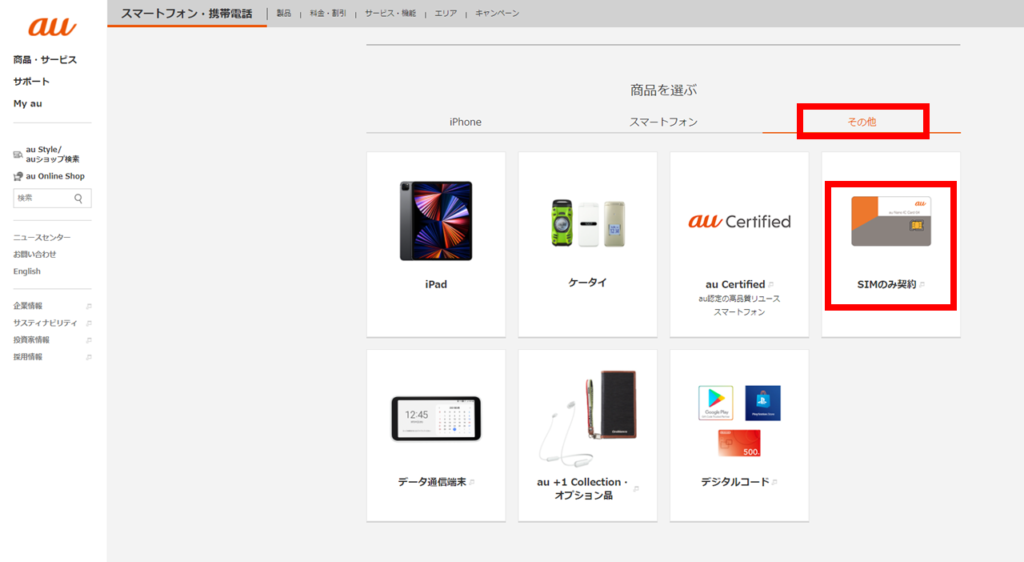This screenshot has width=1024, height=562.
Task: Click au認定の高品質リユーススマートフォン description
Action: point(739,305)
